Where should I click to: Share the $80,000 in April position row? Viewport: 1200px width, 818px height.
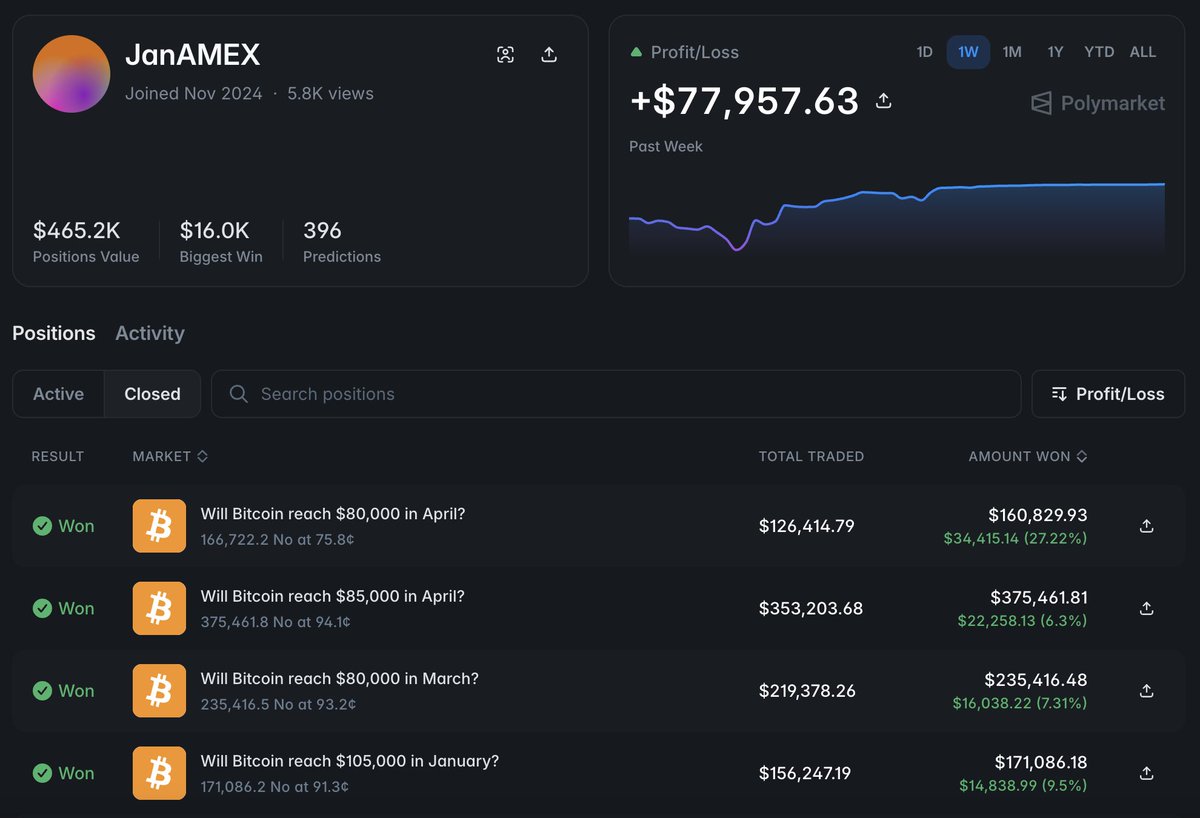click(x=1147, y=526)
